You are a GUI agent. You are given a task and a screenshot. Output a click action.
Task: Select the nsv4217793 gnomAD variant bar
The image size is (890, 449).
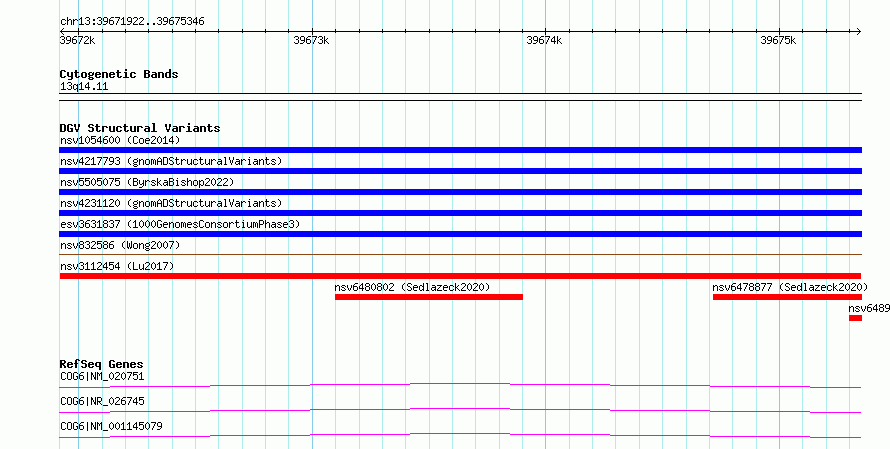click(x=460, y=171)
